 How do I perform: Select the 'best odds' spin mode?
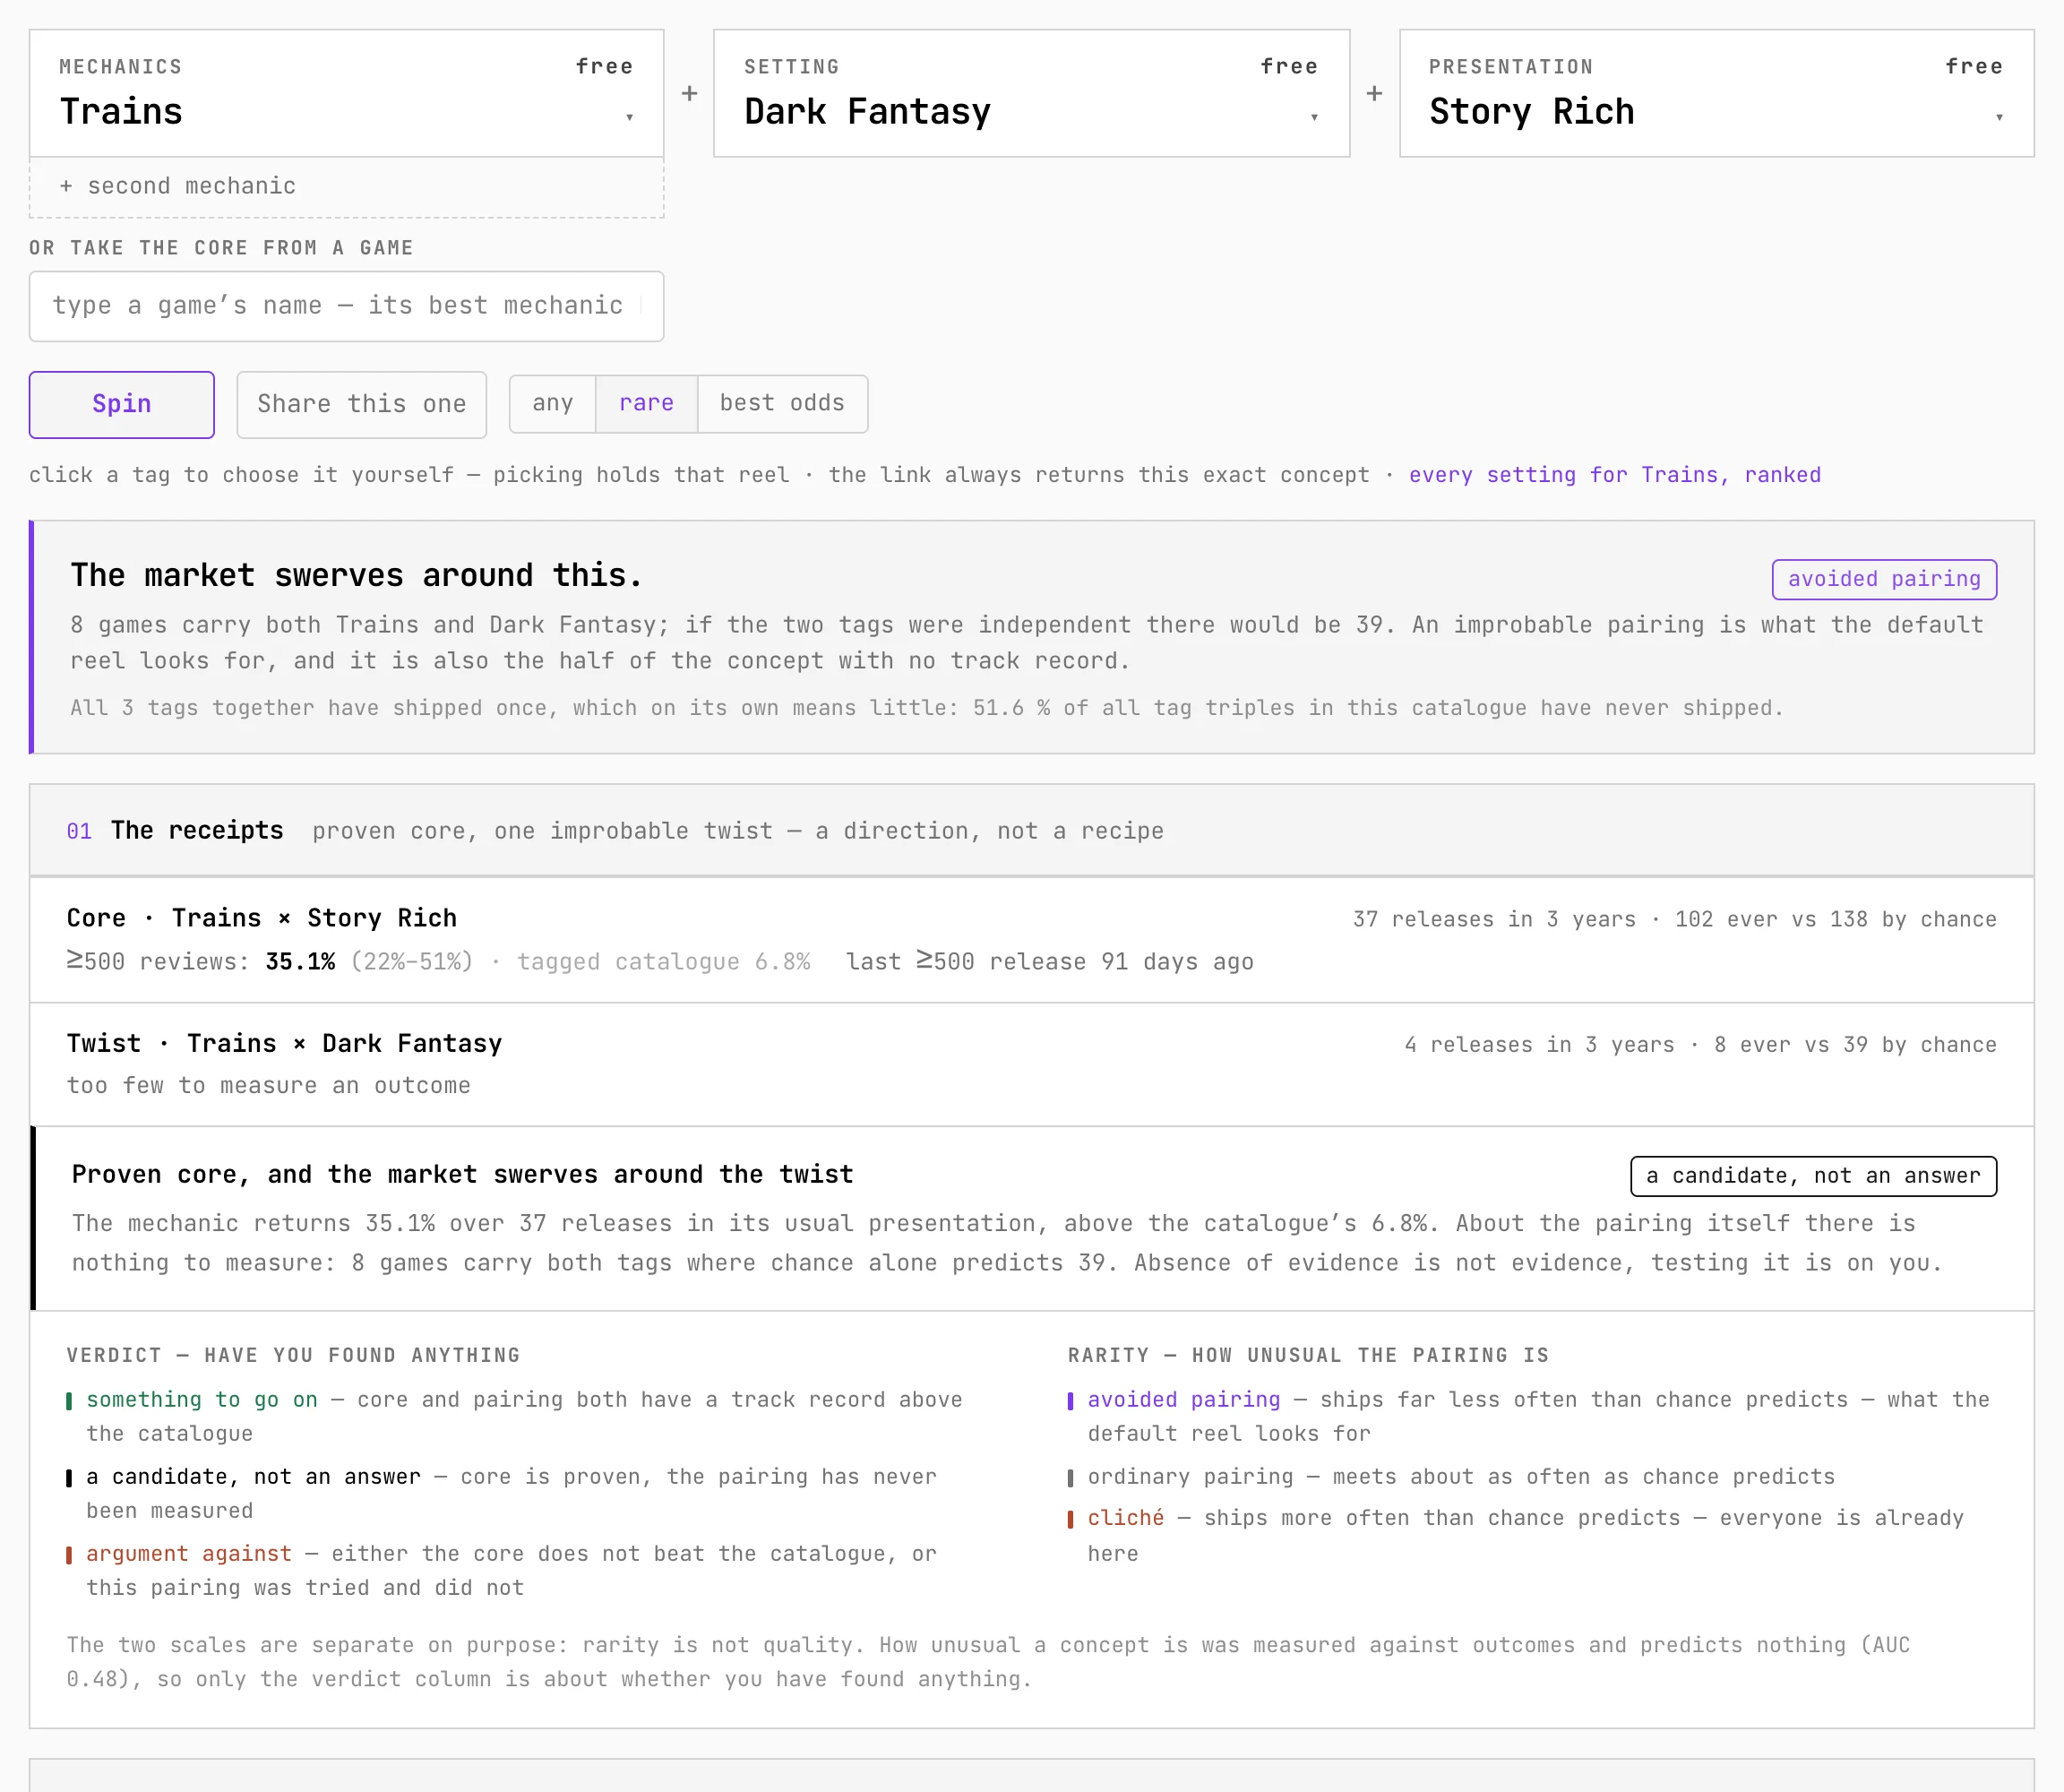[782, 403]
